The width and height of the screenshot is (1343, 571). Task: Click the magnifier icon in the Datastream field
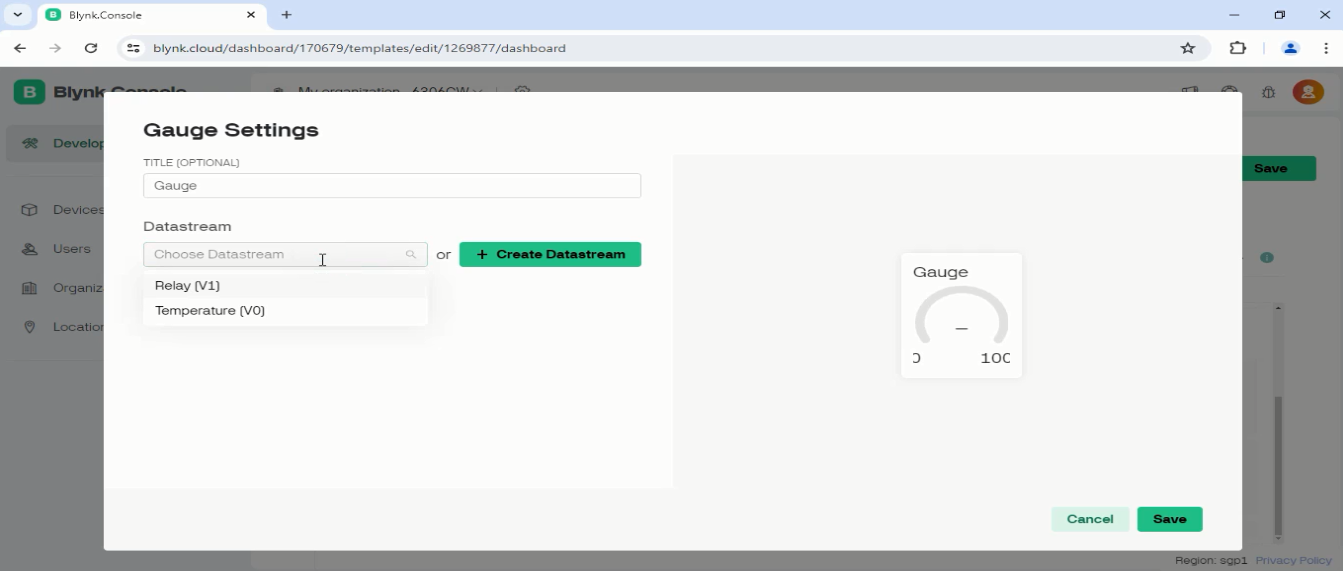click(x=410, y=255)
